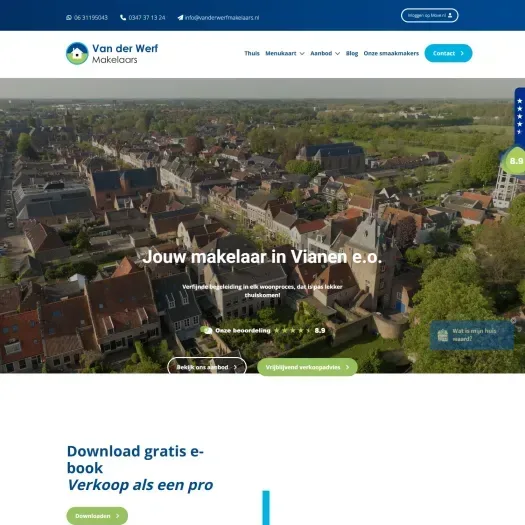Screen dimensions: 525x525
Task: Click the green 8.9 score badge
Action: pos(515,161)
